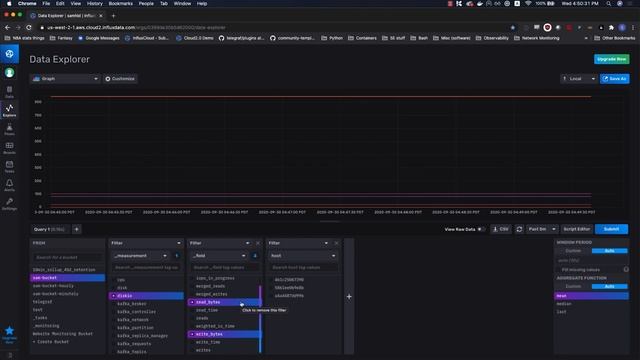
Task: Open the Settings wrench icon in the sidebar
Action: click(9, 204)
